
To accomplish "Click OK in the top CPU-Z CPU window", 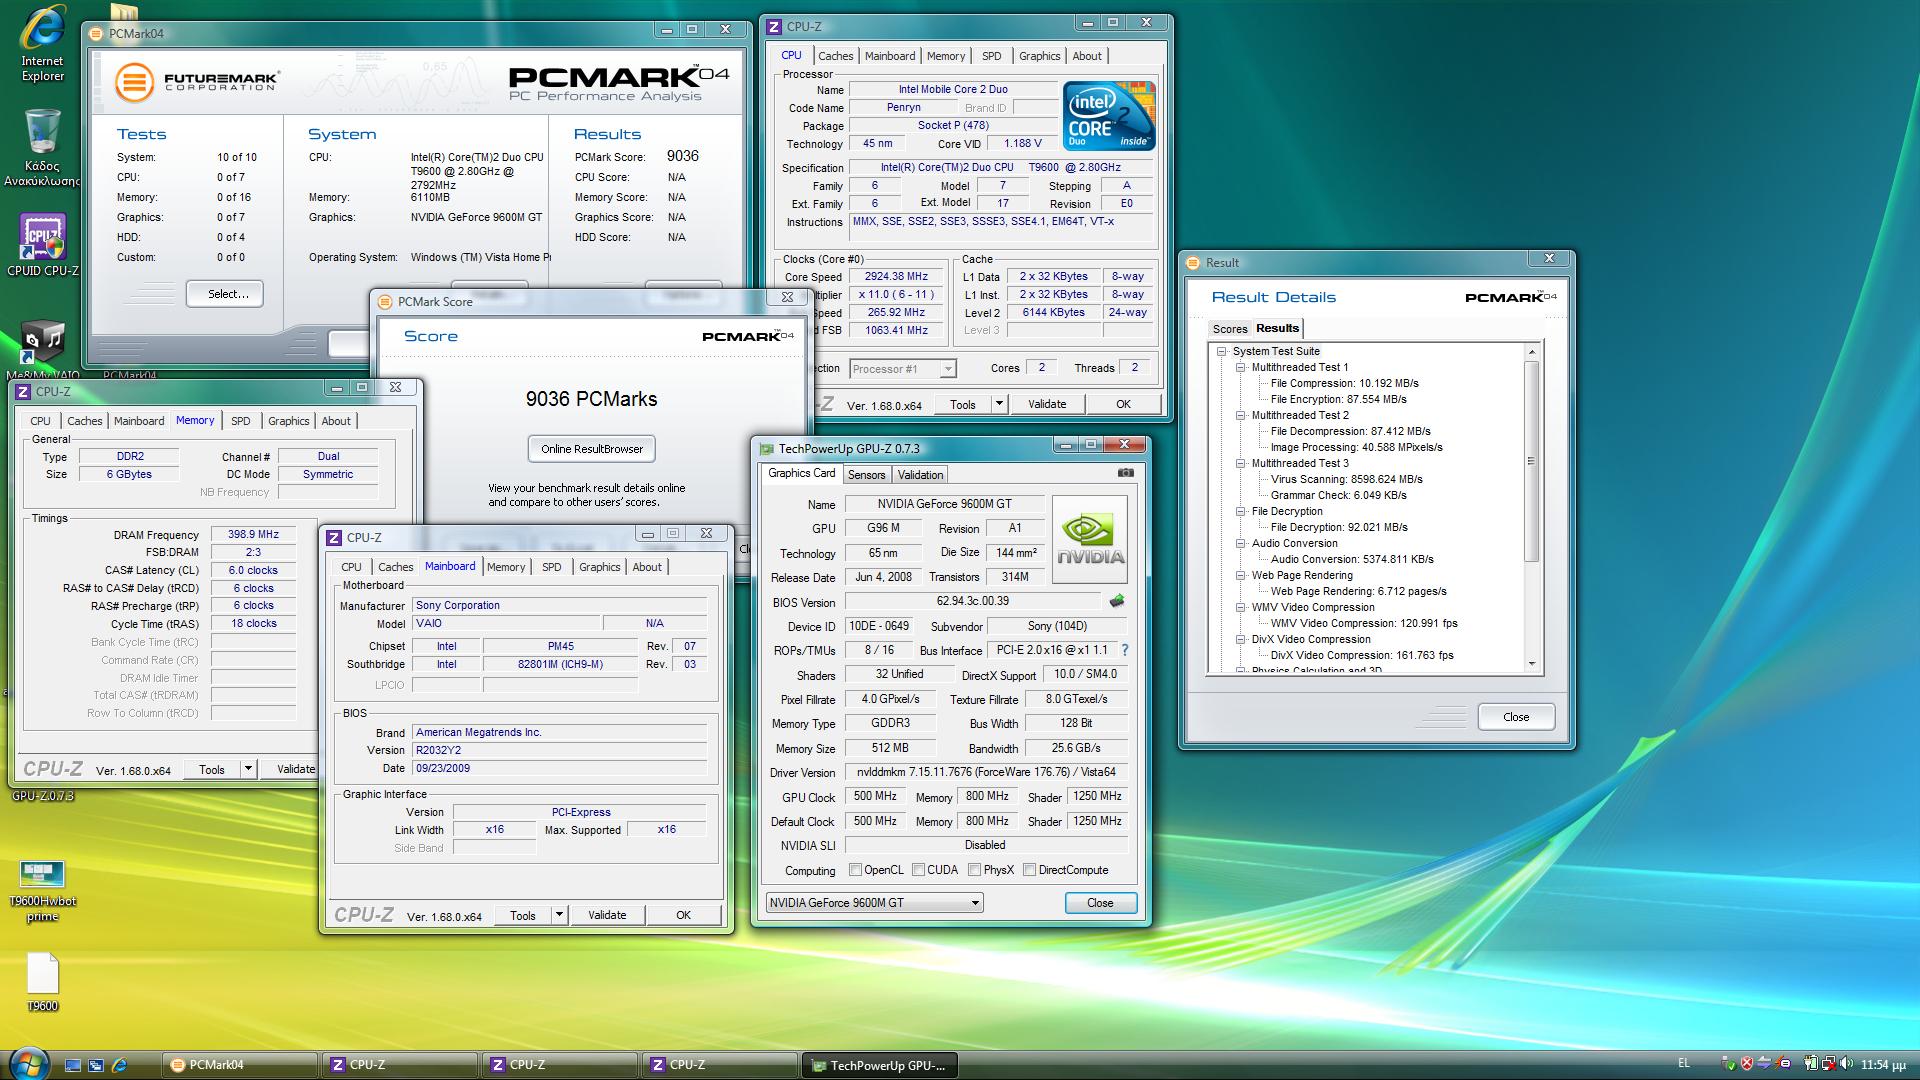I will coord(1123,404).
